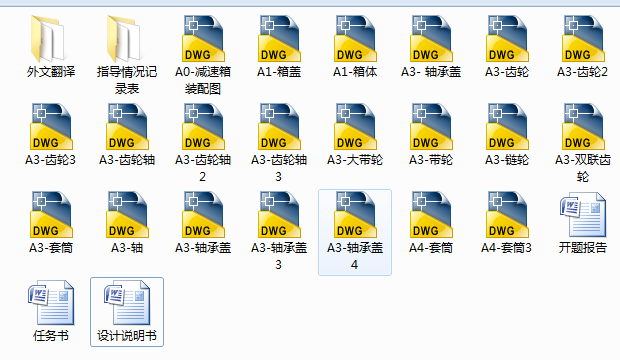Viewport: 620px width, 360px height.
Task: Select the A4-套筒 DWG file icon
Action: click(x=431, y=214)
